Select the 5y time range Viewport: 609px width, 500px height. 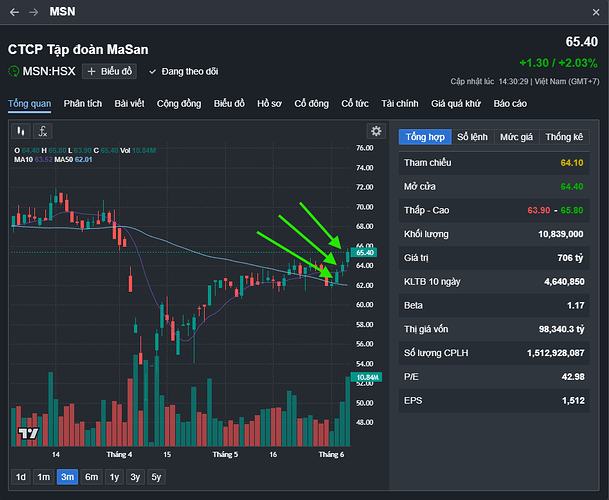(156, 477)
